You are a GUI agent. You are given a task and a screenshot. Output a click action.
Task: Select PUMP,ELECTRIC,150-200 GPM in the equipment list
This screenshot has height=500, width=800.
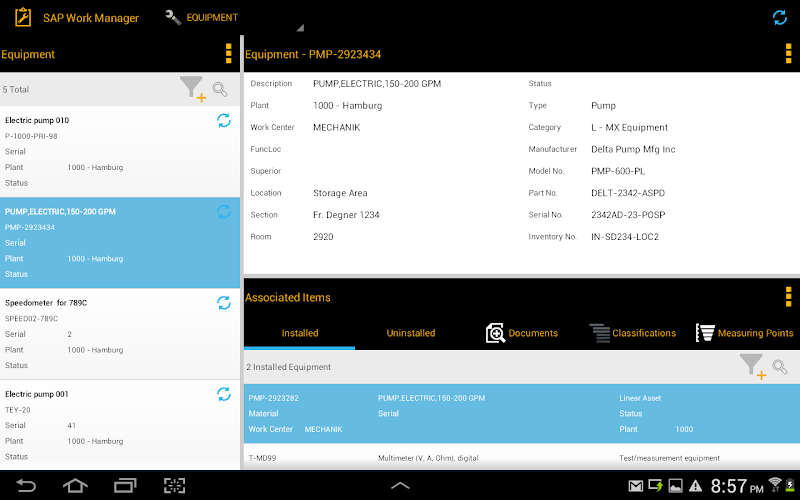click(120, 243)
